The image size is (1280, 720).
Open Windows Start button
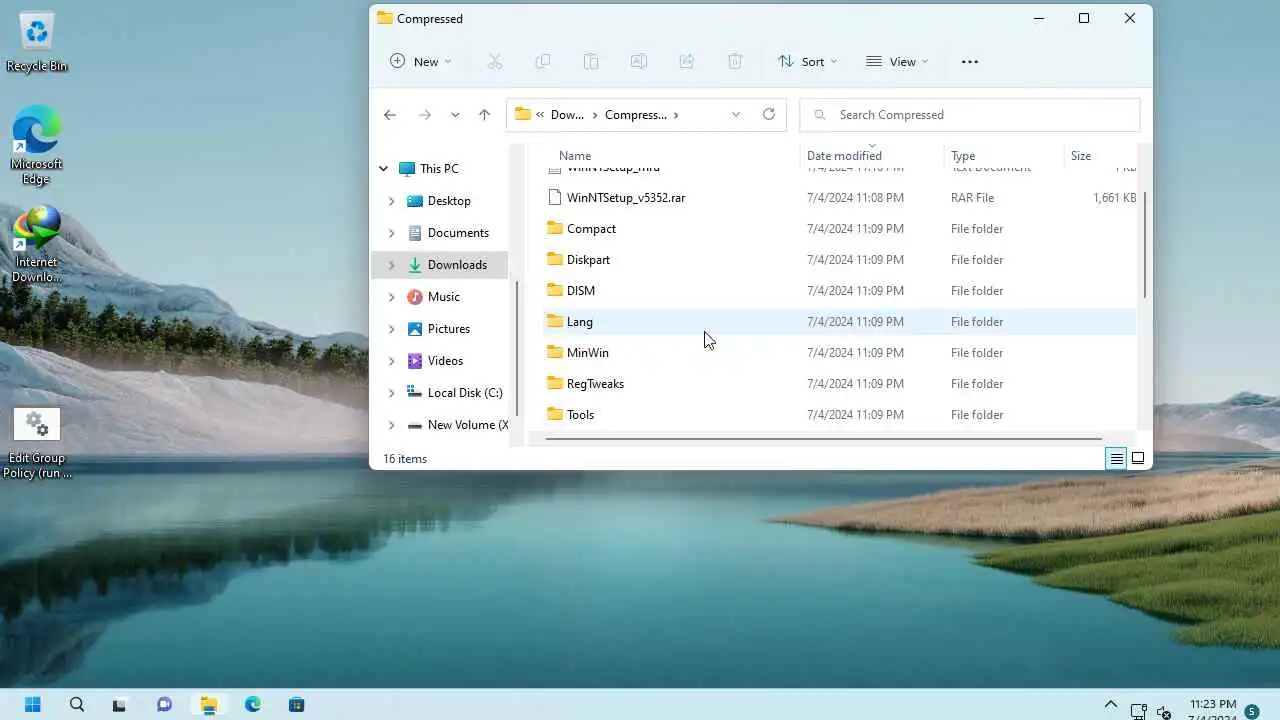[x=33, y=704]
